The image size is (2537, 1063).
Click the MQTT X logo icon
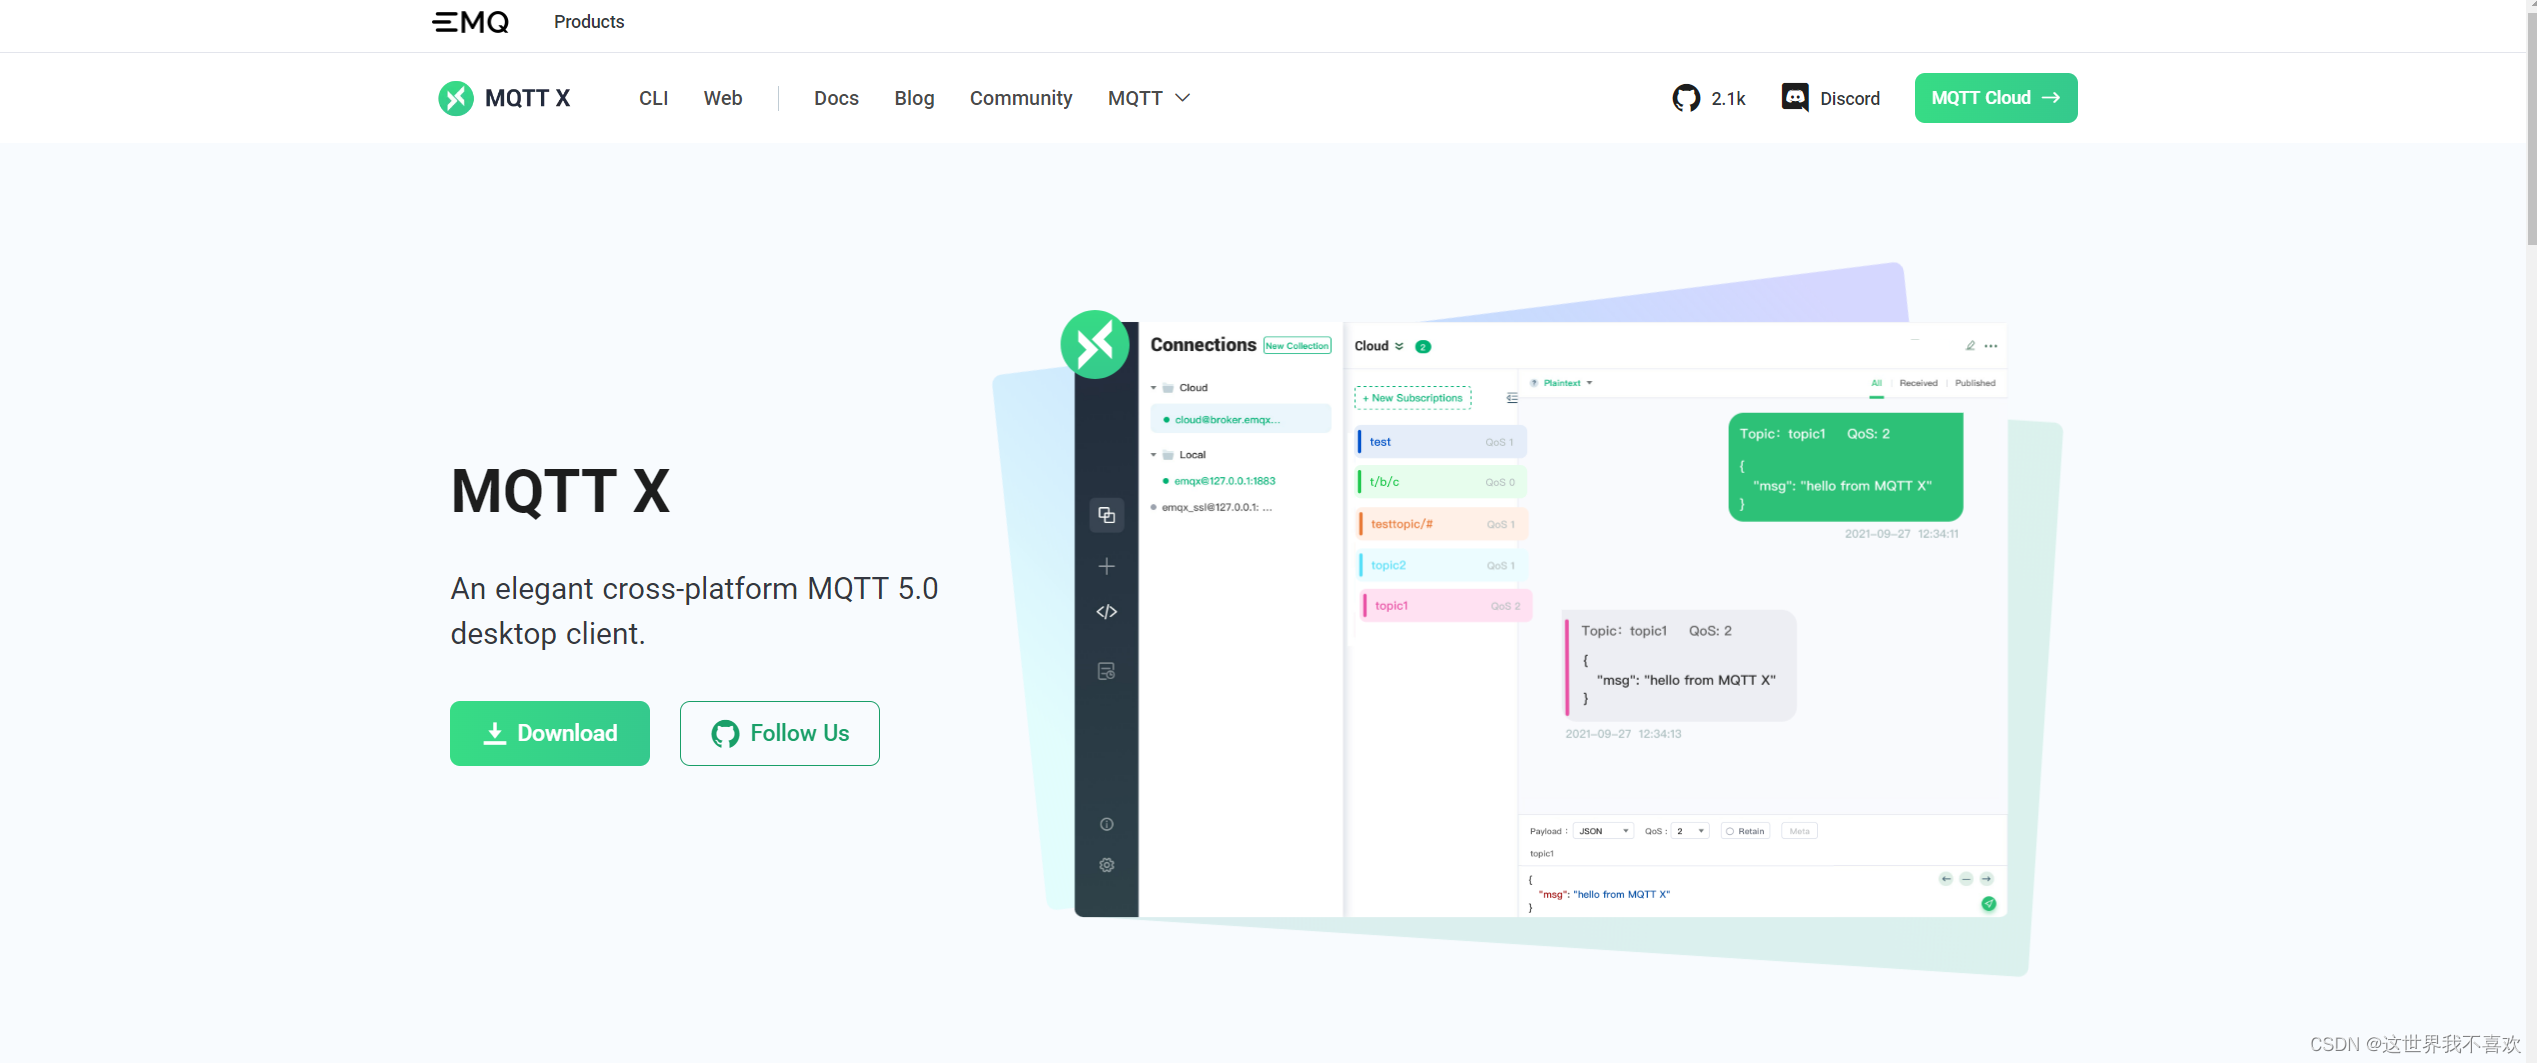point(456,98)
